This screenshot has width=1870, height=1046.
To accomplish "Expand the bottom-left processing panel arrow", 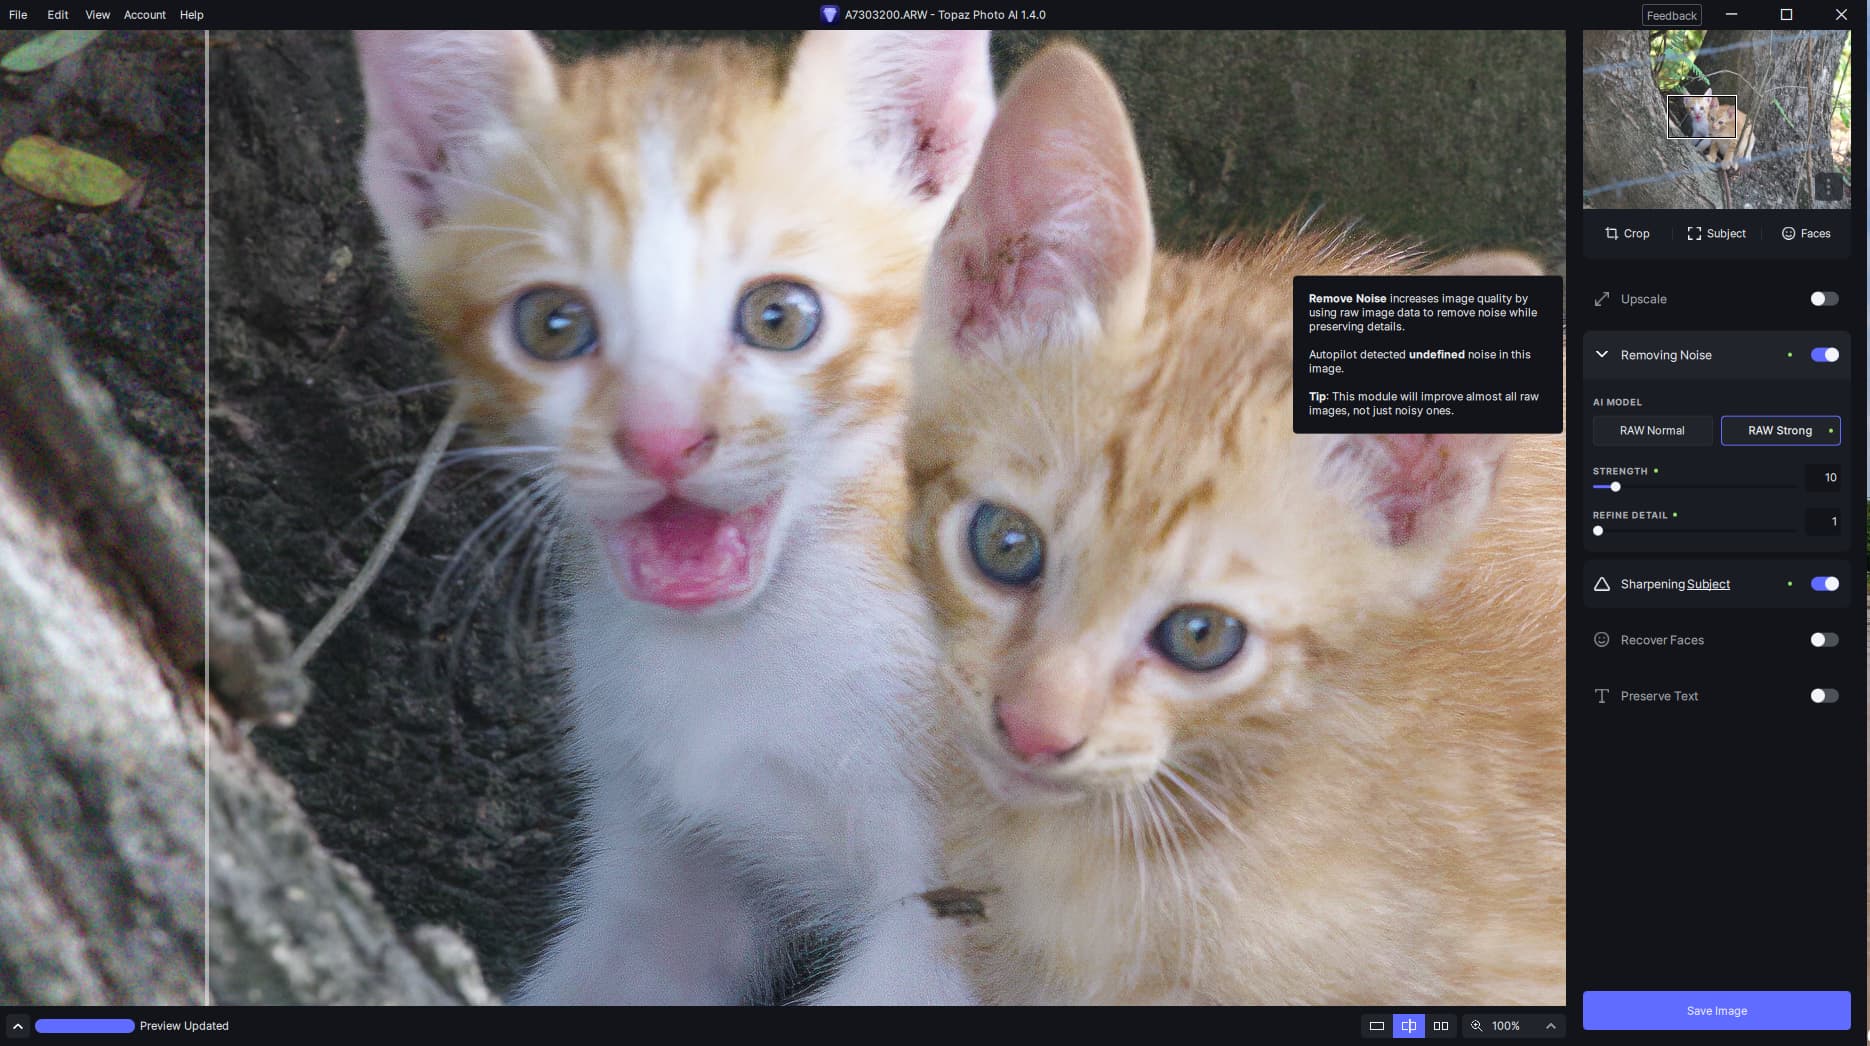I will 17,1026.
